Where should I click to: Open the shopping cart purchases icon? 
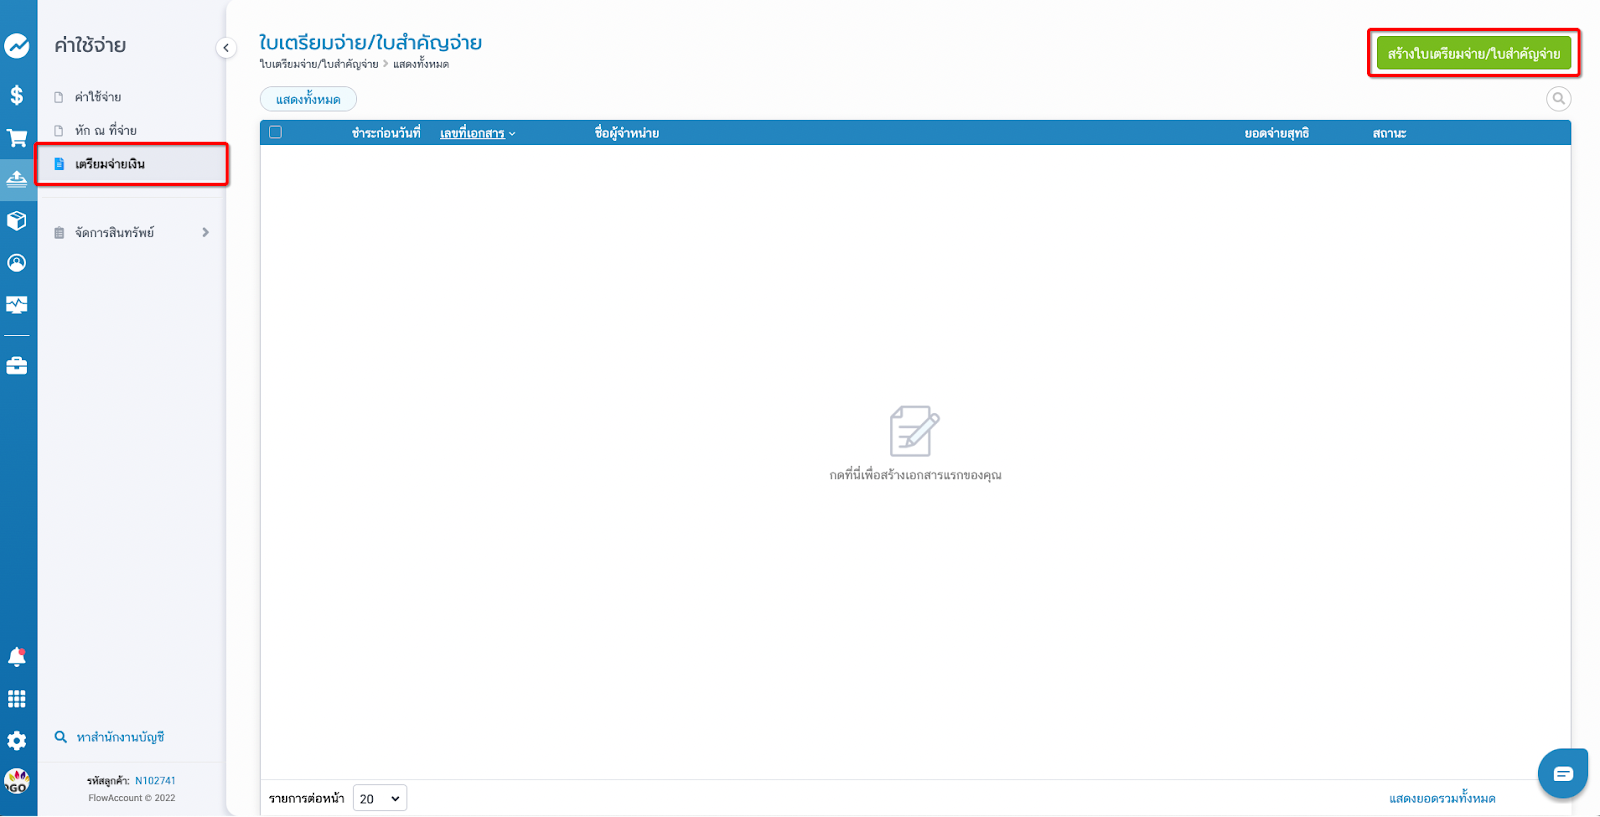tap(17, 138)
